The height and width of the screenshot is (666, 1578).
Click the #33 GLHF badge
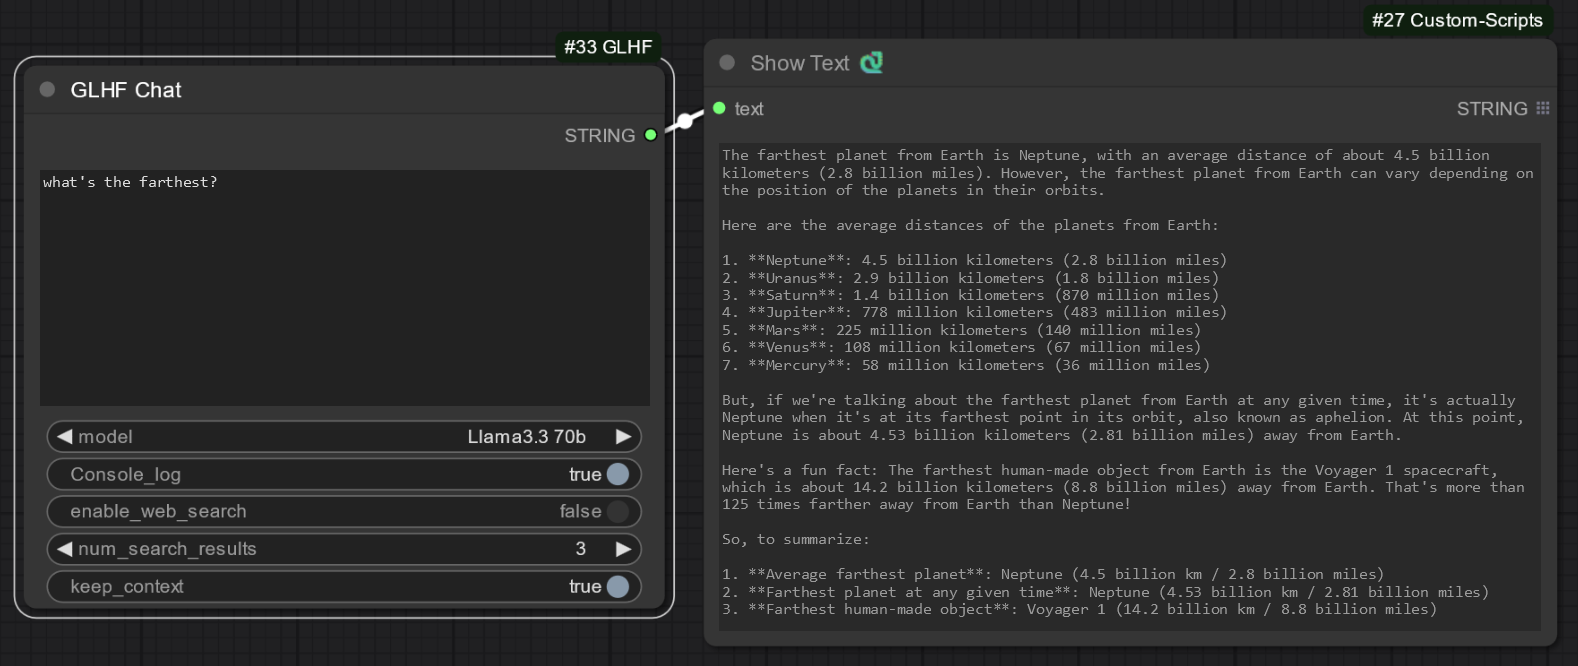(x=608, y=47)
